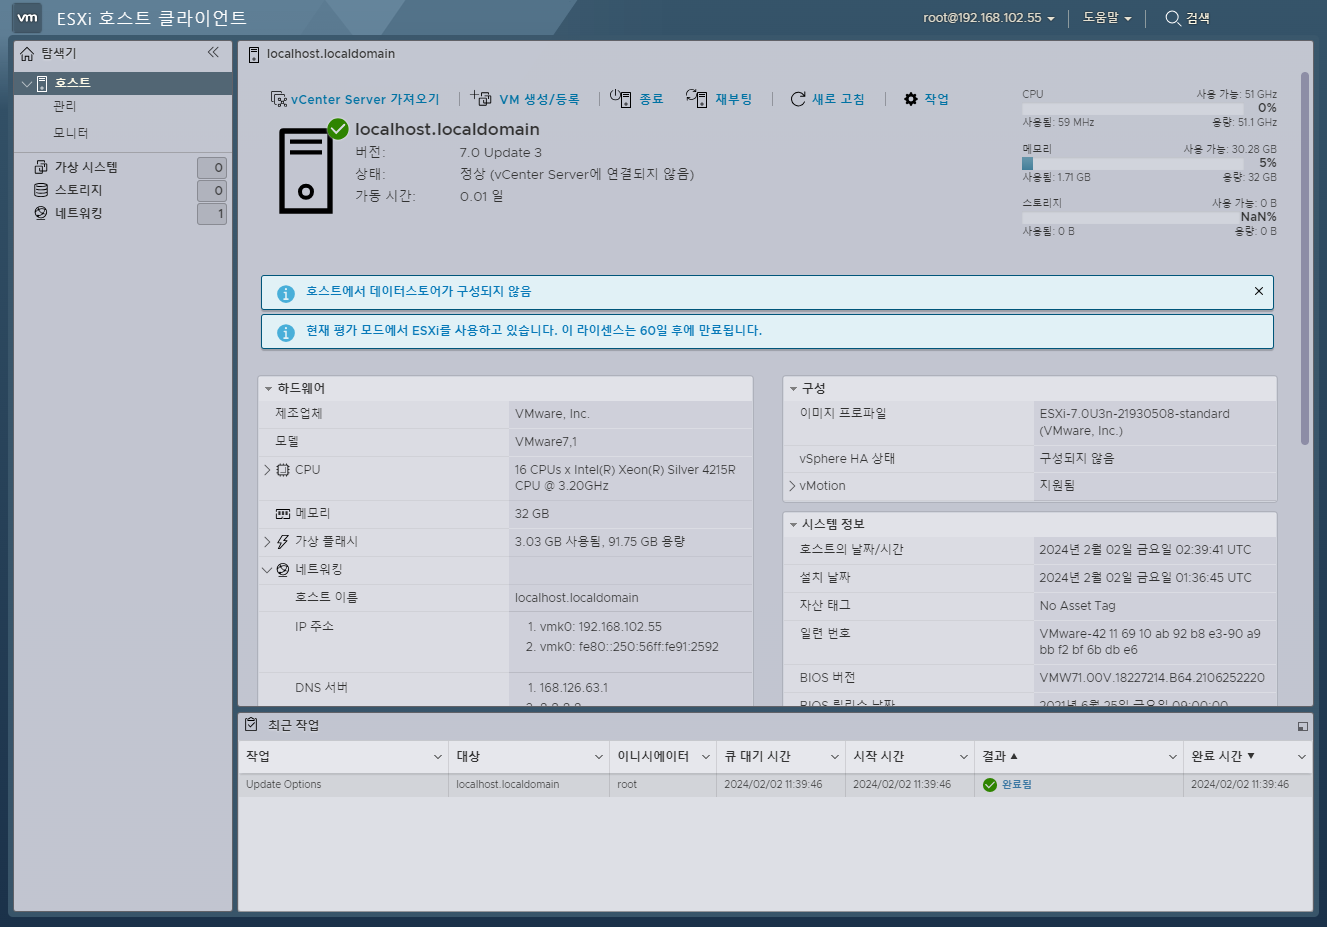Click the shutdown icon in the toolbar
The image size is (1327, 927).
click(x=621, y=98)
